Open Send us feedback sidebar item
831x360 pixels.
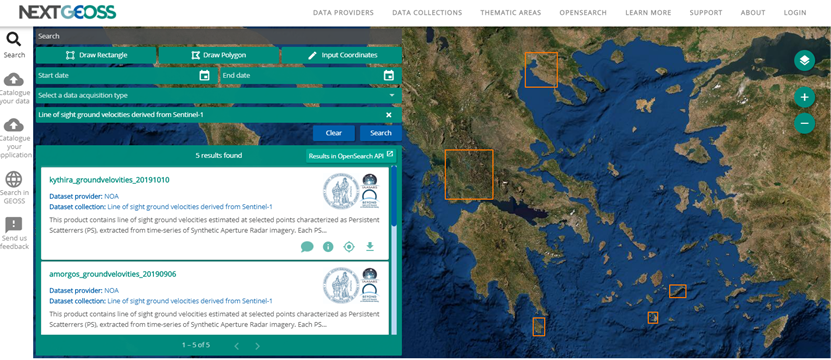14,233
